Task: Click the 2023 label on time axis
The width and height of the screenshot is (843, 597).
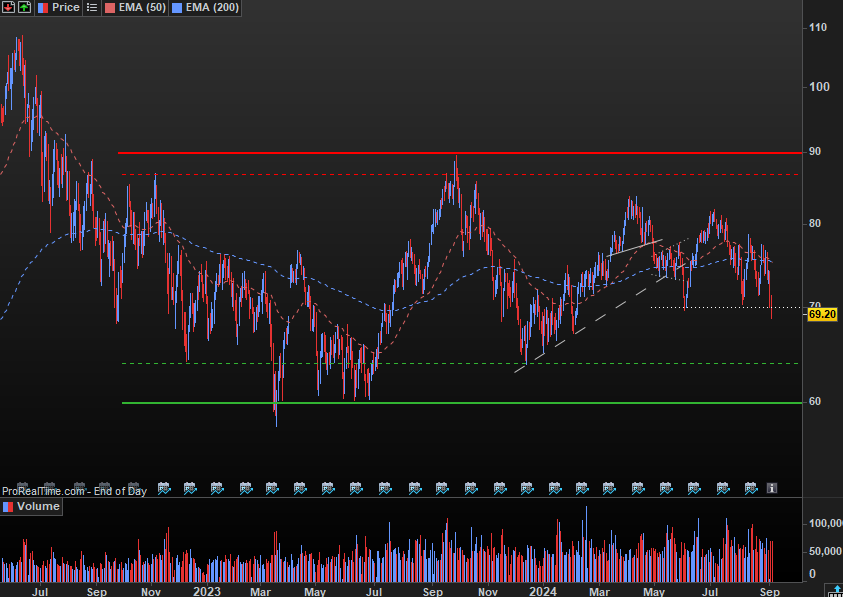Action: tap(206, 591)
